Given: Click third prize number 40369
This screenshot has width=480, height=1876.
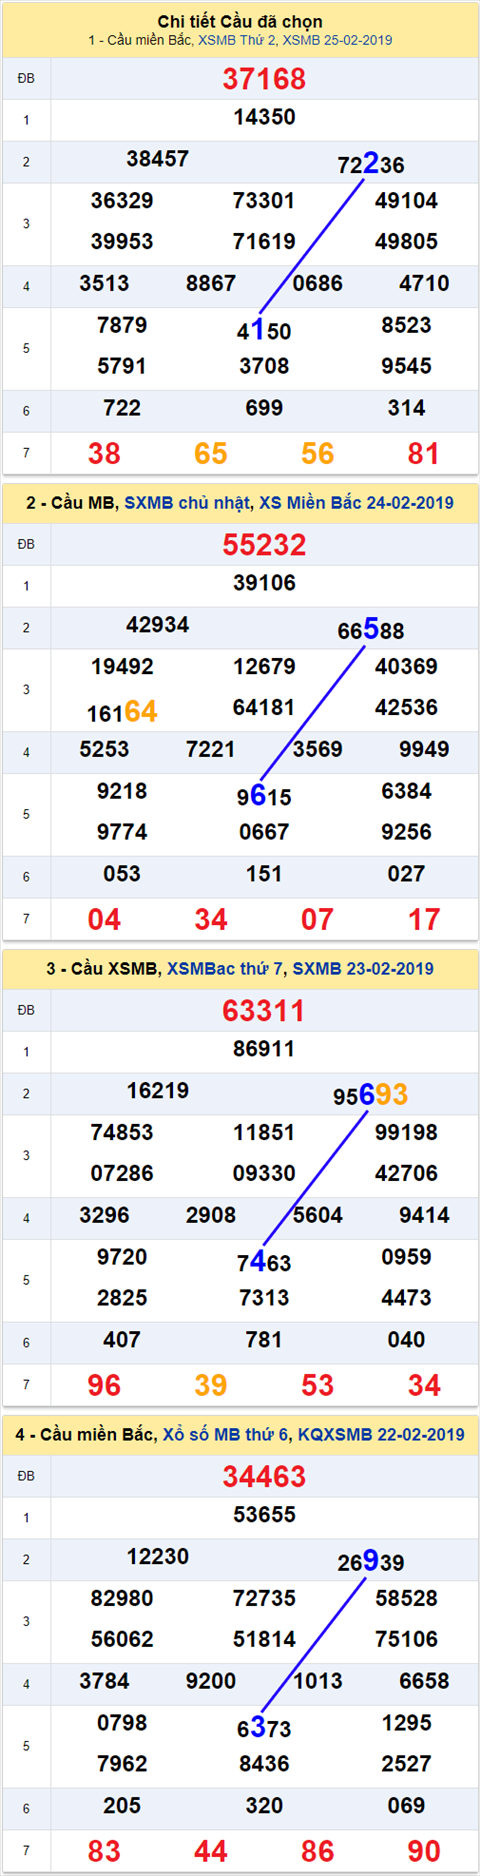Looking at the screenshot, I should tap(406, 667).
